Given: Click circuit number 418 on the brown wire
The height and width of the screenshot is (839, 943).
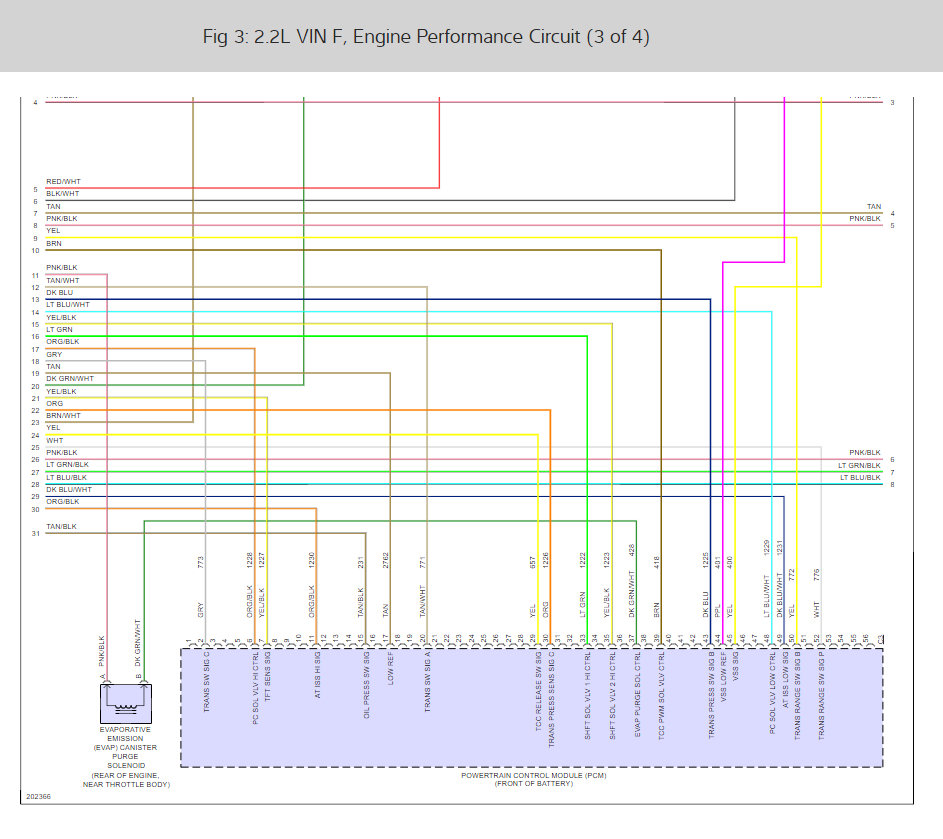Looking at the screenshot, I should (657, 562).
